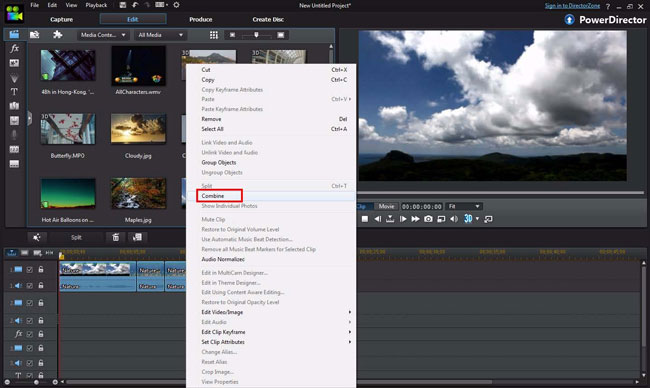The height and width of the screenshot is (388, 650).
Task: Click the settings gear icon in top bar
Action: pyautogui.click(x=176, y=5)
